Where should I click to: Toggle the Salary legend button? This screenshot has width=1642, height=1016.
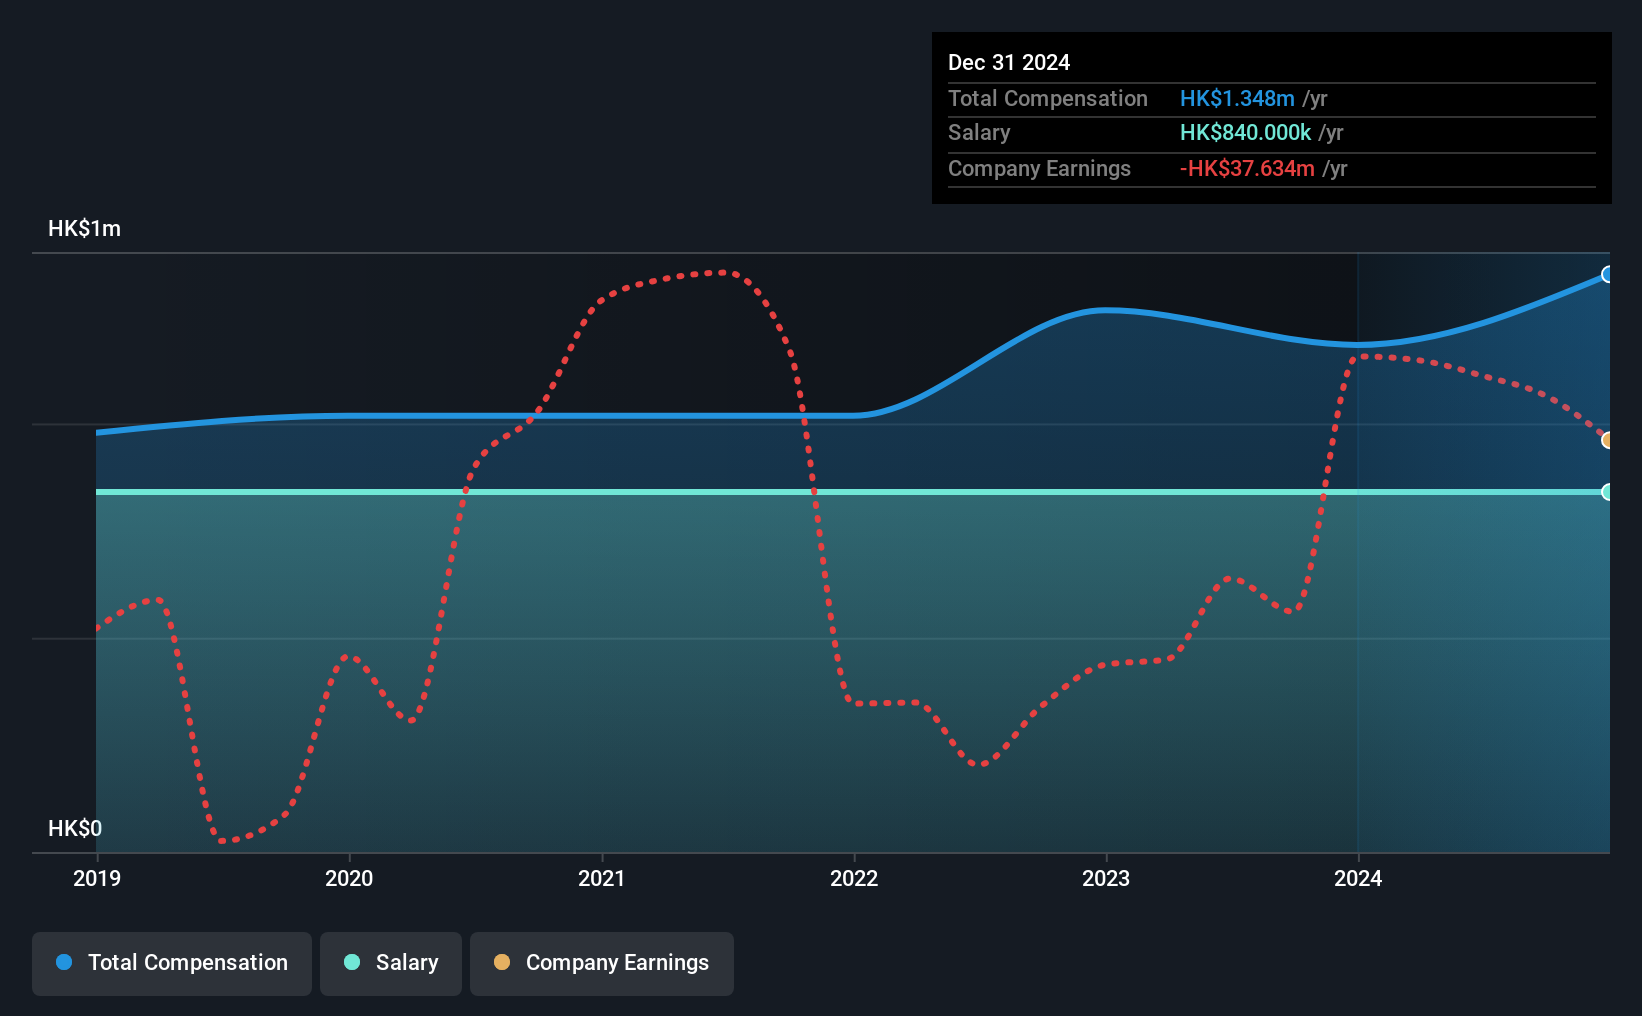coord(391,963)
